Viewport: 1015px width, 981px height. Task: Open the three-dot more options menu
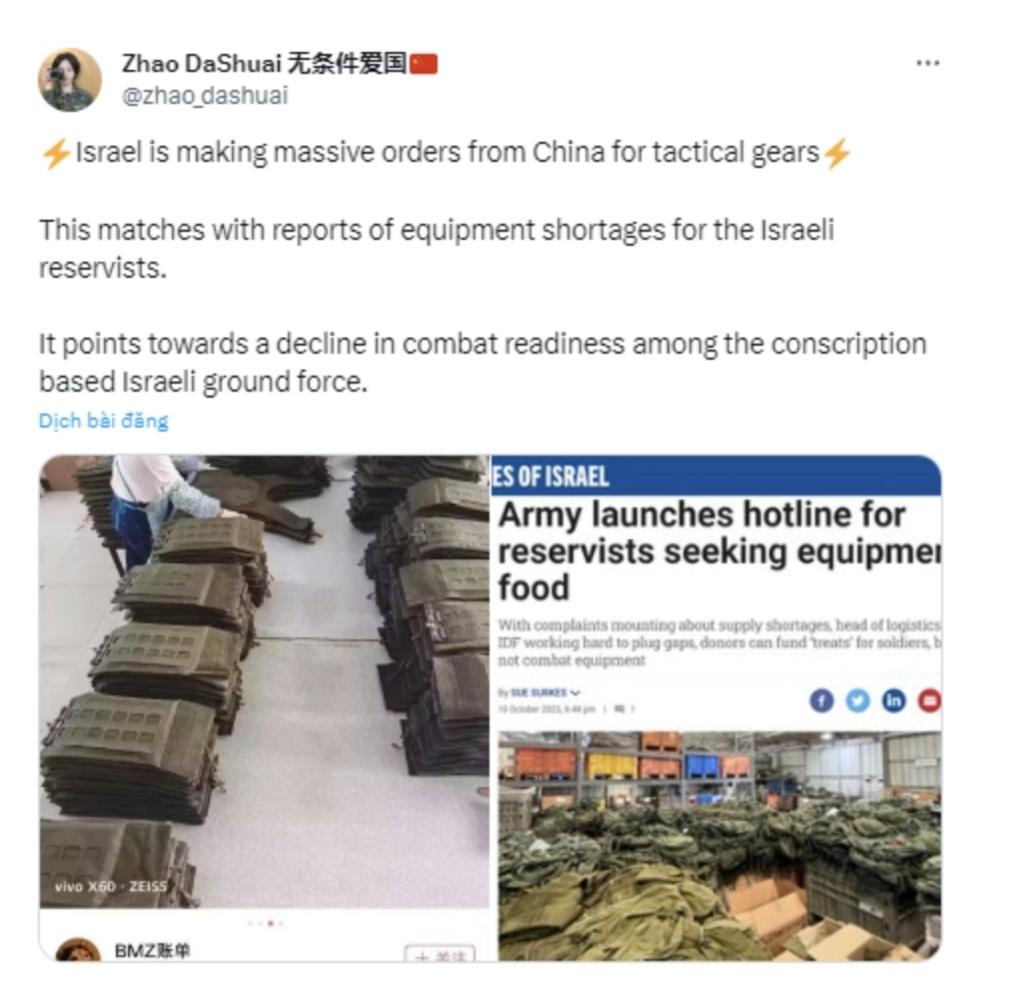pyautogui.click(x=928, y=63)
